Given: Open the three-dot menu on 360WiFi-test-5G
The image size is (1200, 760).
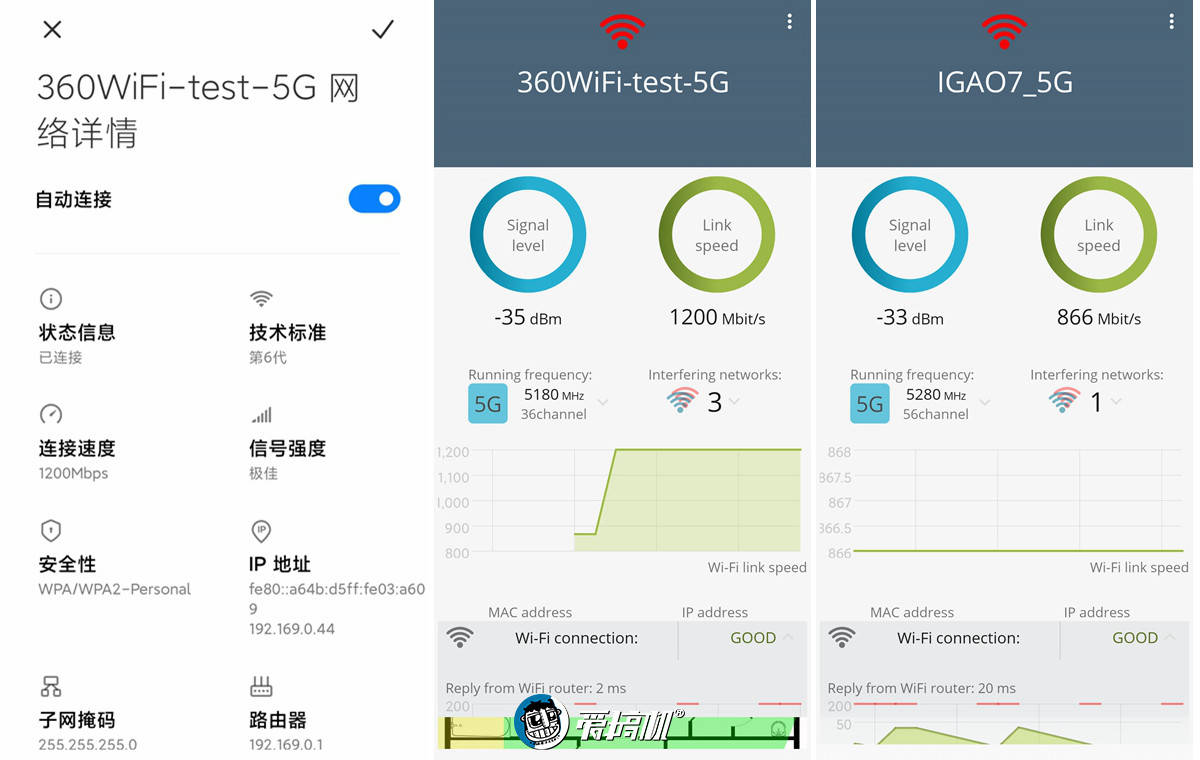Looking at the screenshot, I should click(x=790, y=21).
